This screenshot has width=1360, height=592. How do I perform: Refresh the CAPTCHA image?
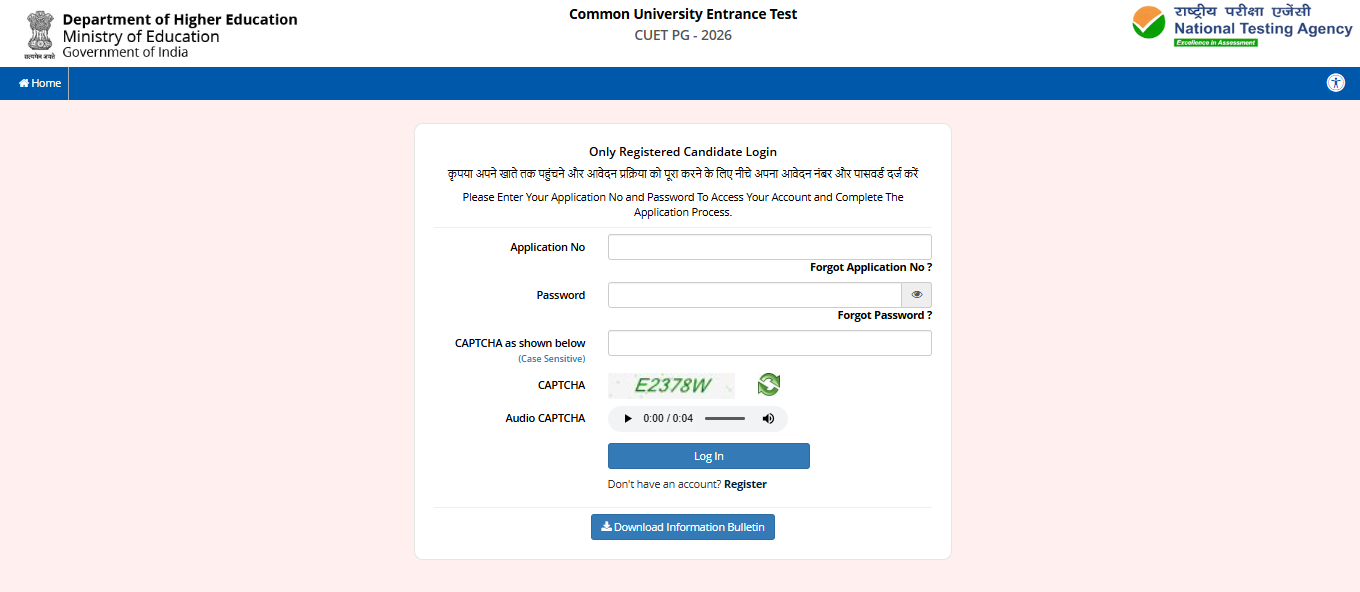point(768,384)
